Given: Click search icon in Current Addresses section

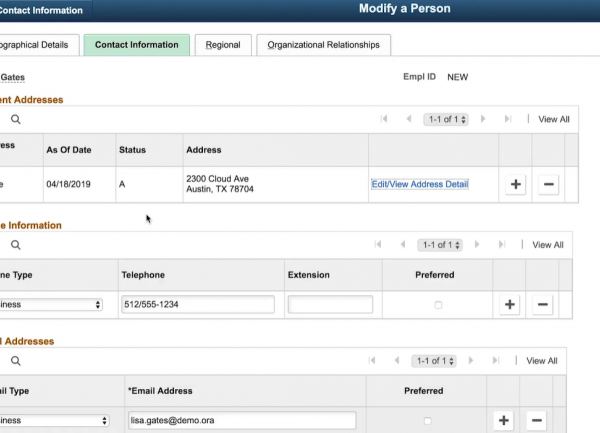Looking at the screenshot, I should click(16, 119).
